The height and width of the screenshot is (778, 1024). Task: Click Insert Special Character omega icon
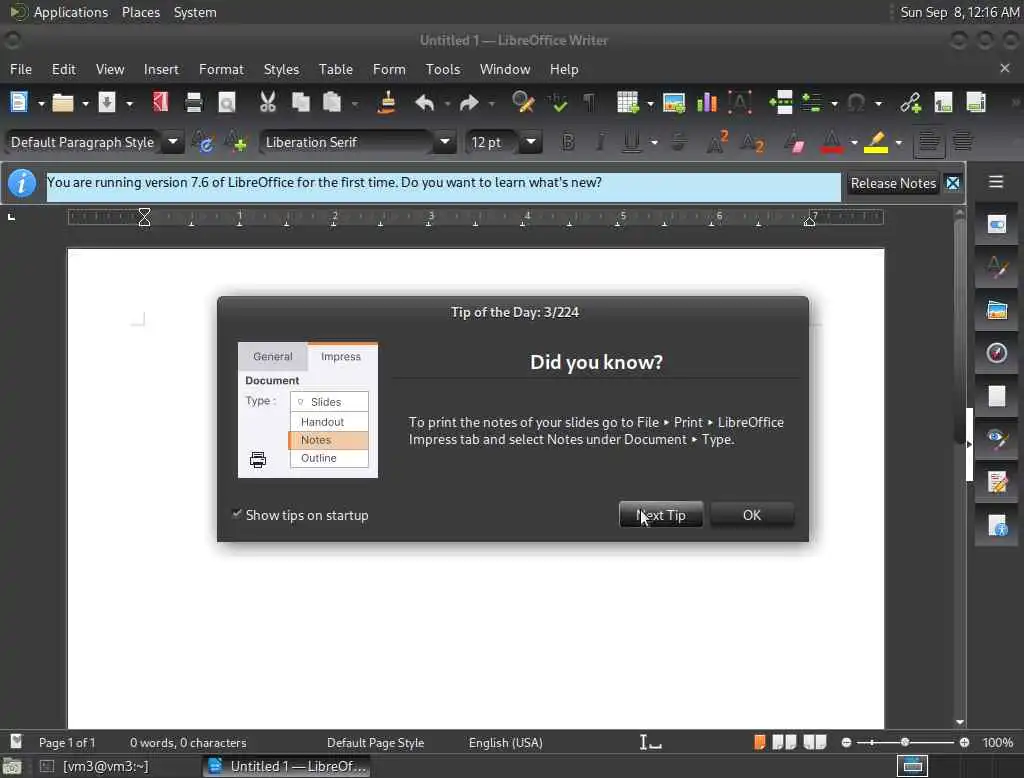click(856, 103)
